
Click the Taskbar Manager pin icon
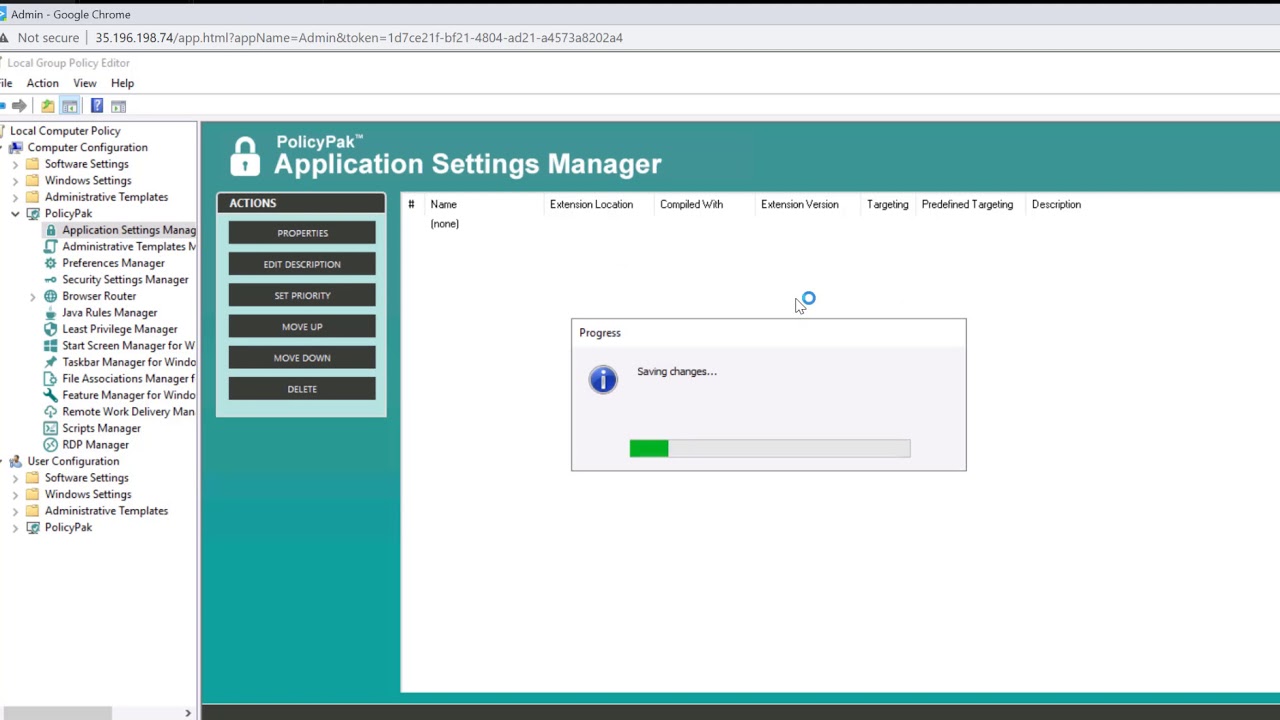pyautogui.click(x=51, y=362)
